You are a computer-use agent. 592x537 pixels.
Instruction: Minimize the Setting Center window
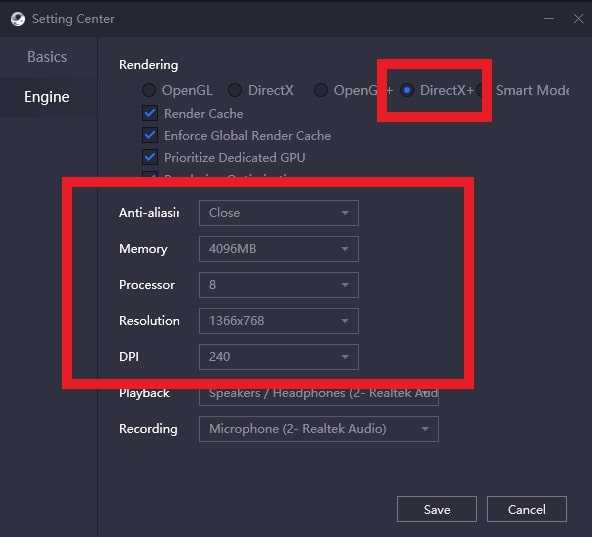click(549, 18)
